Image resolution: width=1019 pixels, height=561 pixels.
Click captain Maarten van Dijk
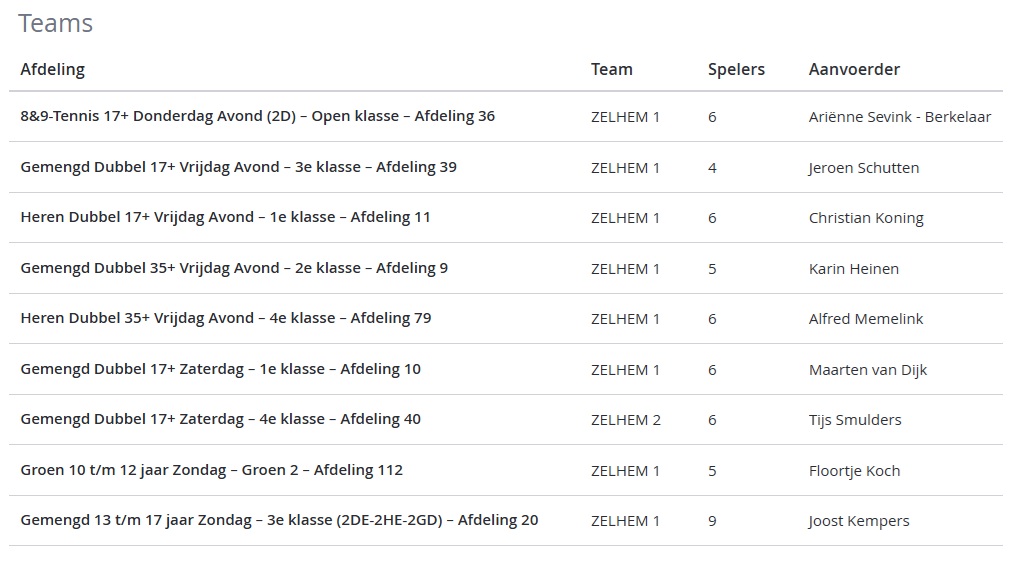pos(868,370)
